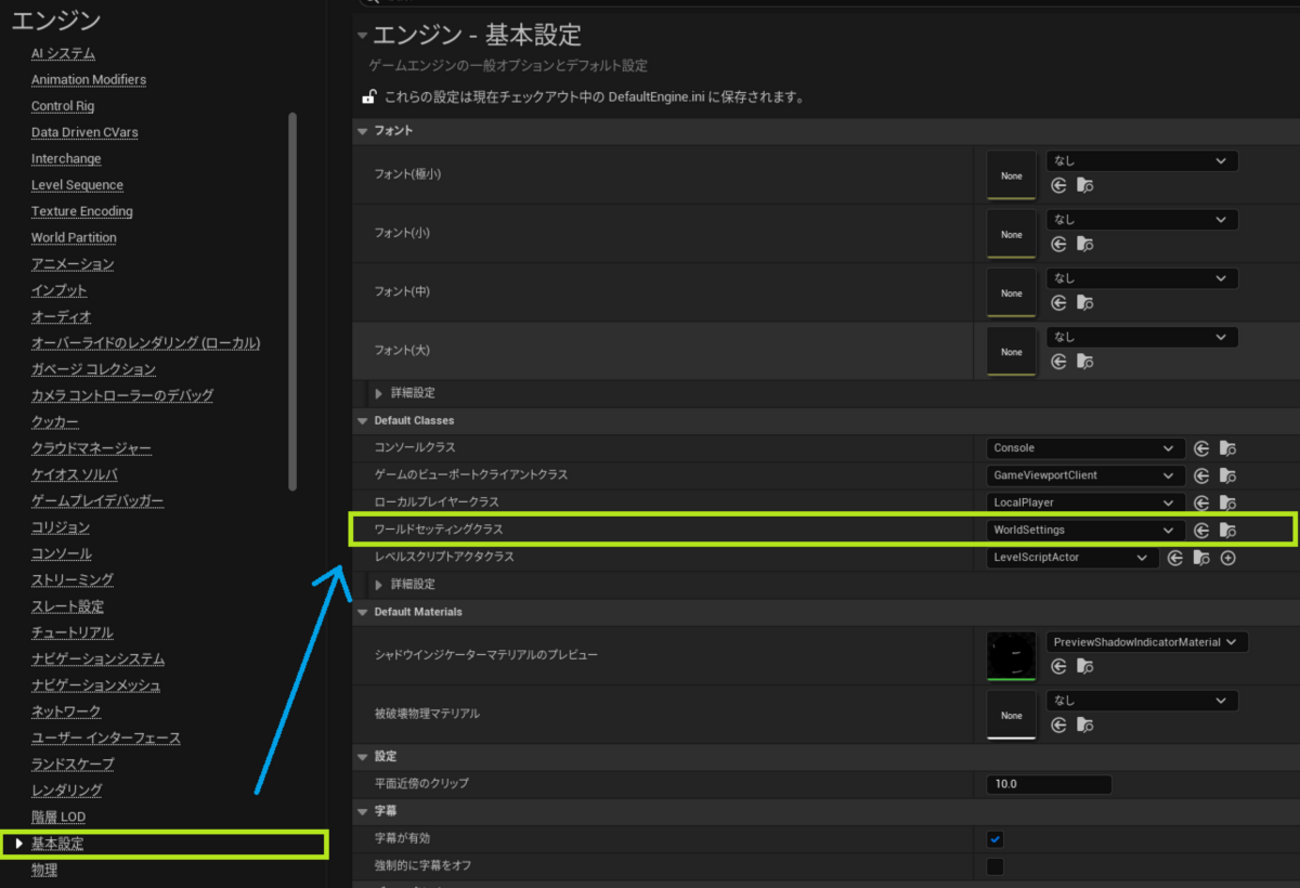Click use-selected arrow under PreviewShadowIndicatorMaterial
Viewport: 1300px width, 888px height.
point(1058,666)
